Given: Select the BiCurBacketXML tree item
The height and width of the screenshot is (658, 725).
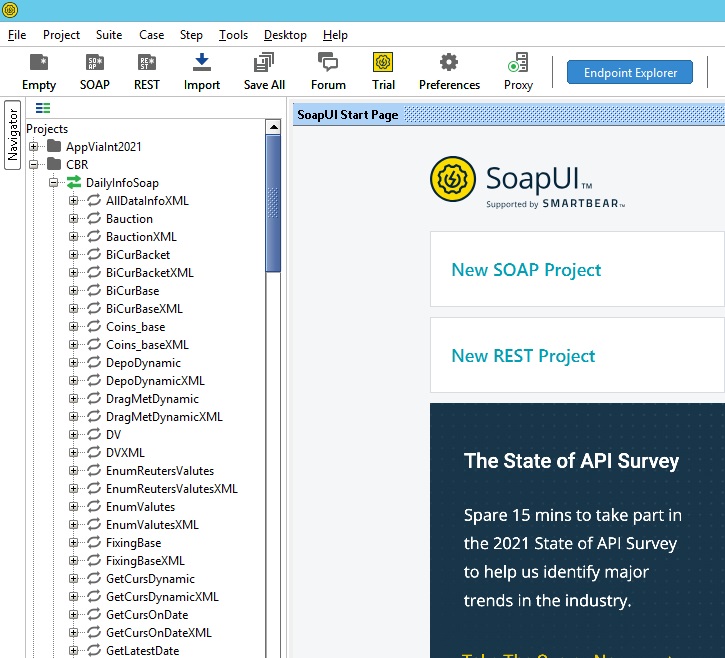Looking at the screenshot, I should coord(149,272).
